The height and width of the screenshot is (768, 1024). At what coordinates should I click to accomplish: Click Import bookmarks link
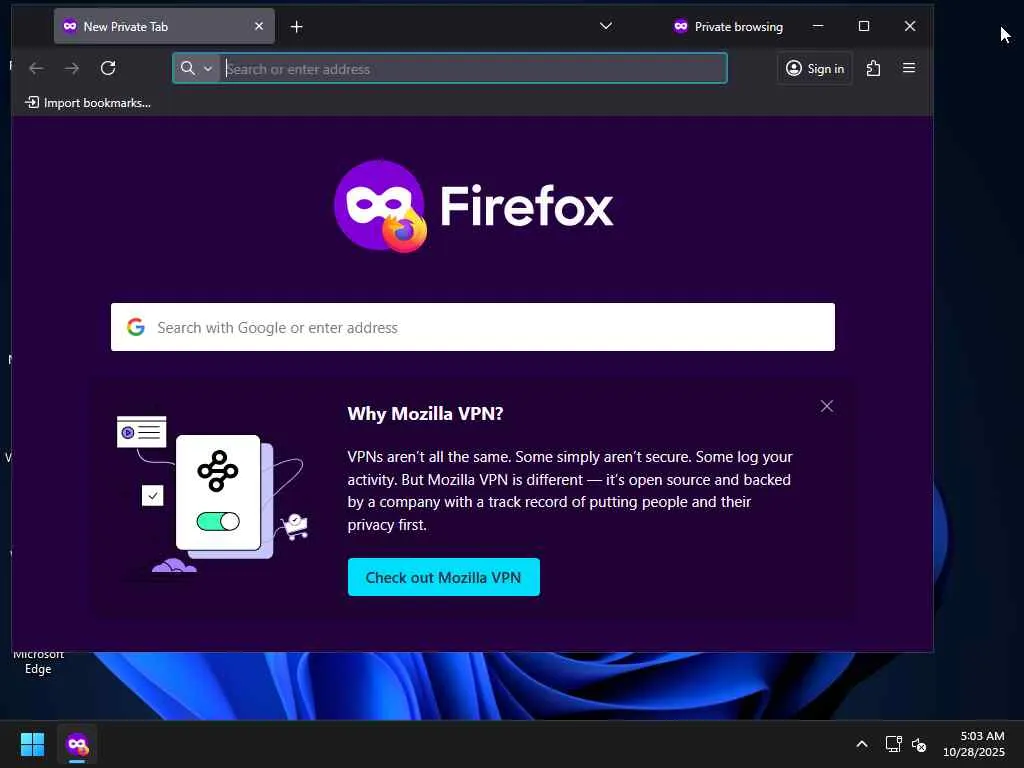coord(88,103)
